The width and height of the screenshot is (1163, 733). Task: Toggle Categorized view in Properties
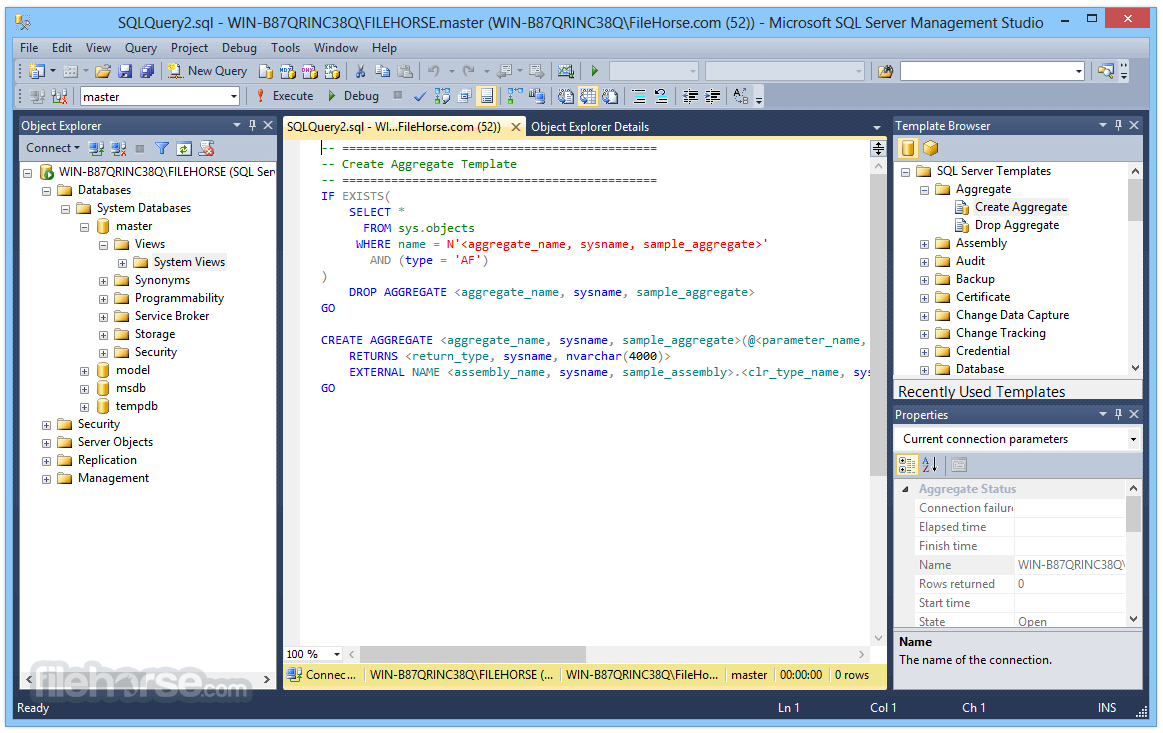(907, 464)
